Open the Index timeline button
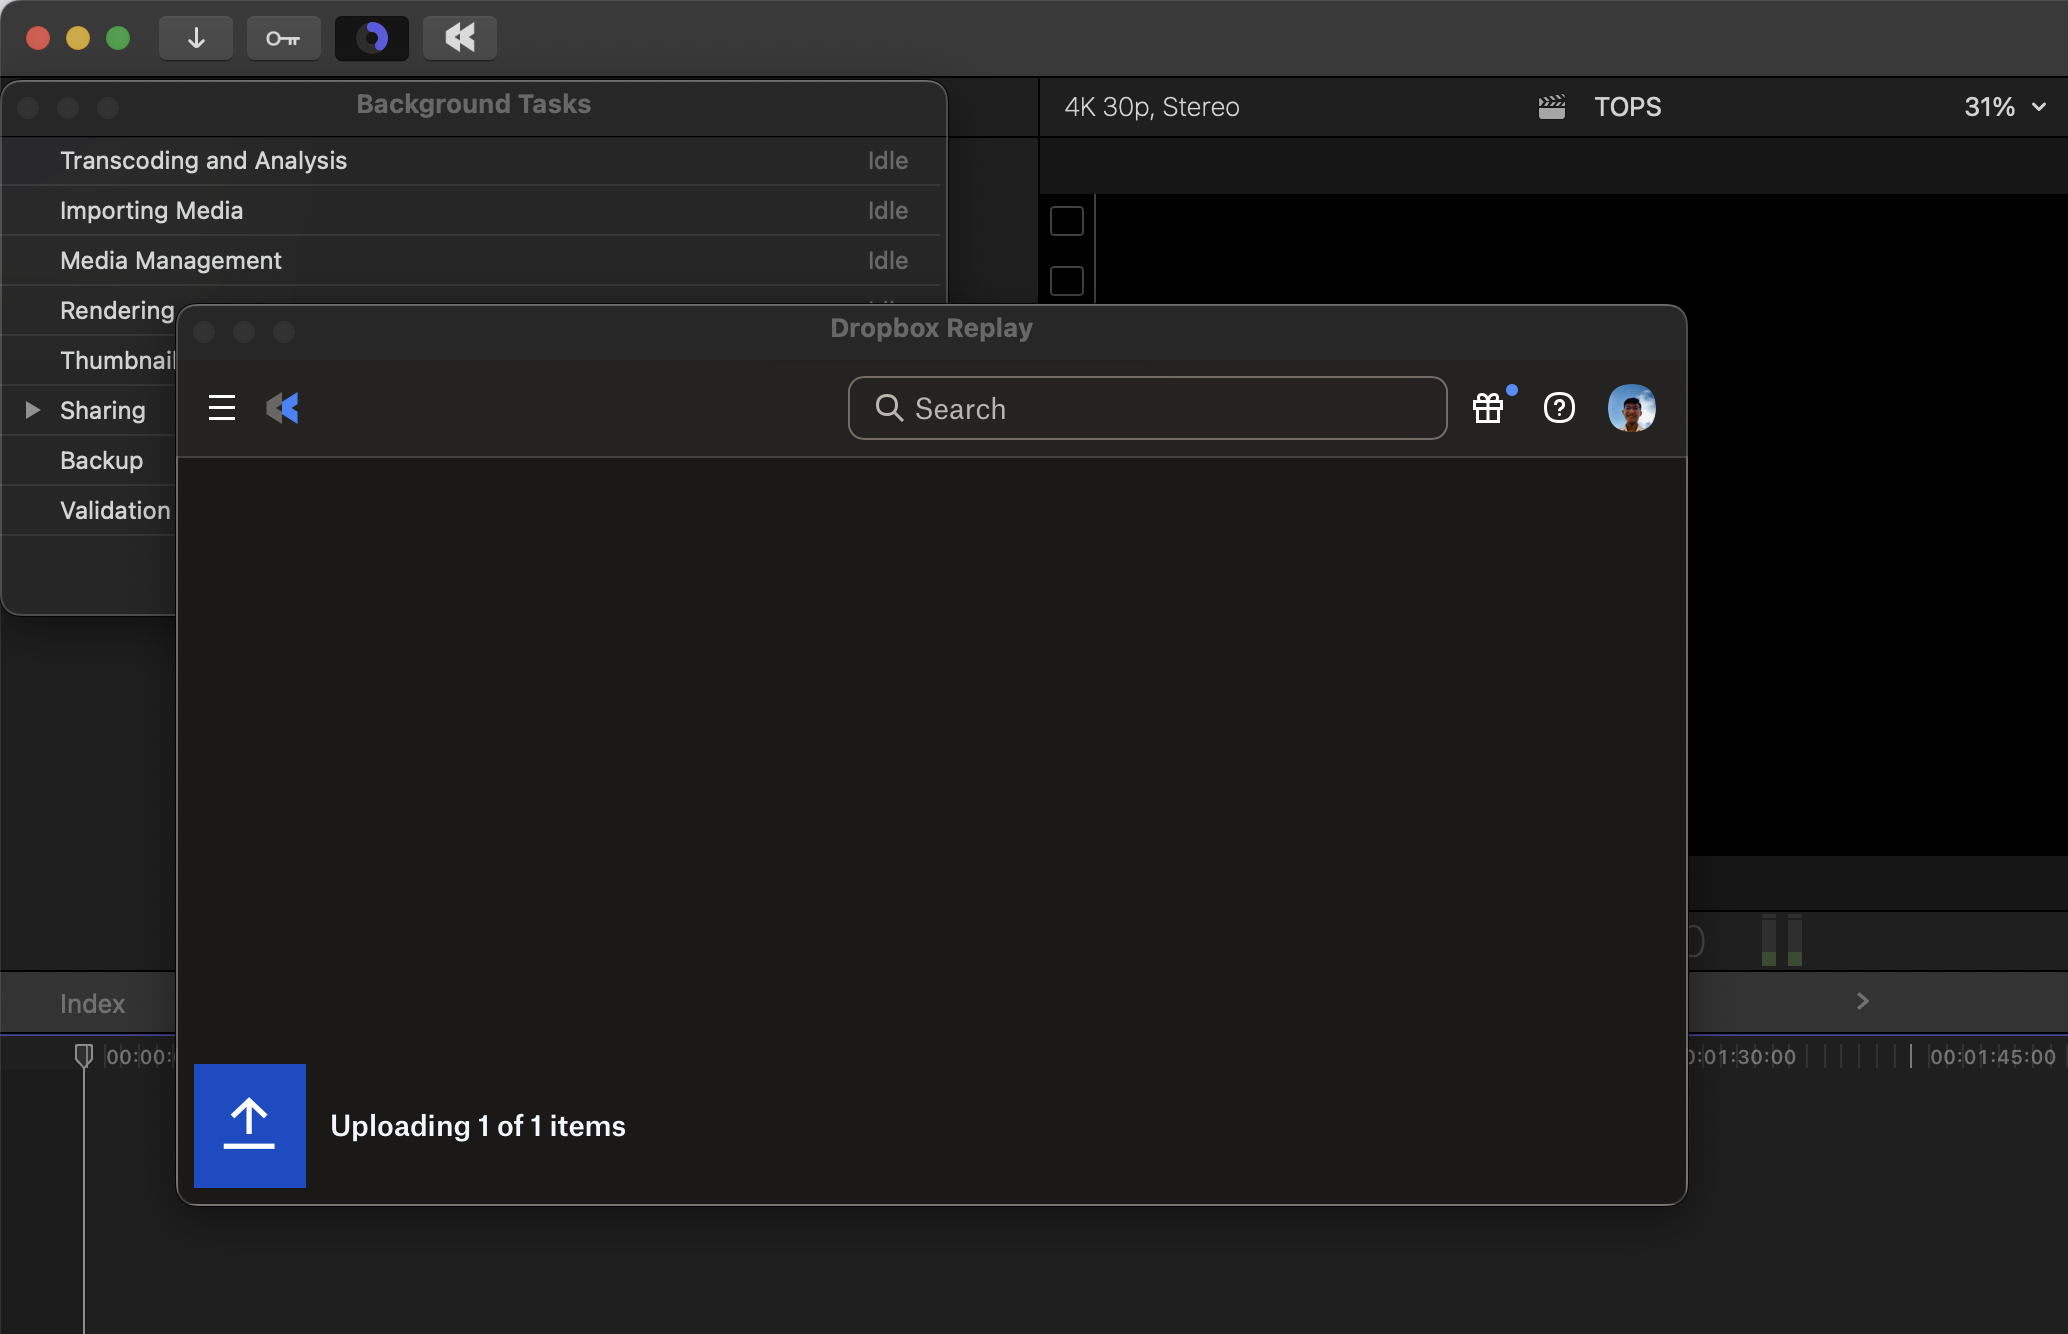The height and width of the screenshot is (1334, 2068). [92, 1004]
